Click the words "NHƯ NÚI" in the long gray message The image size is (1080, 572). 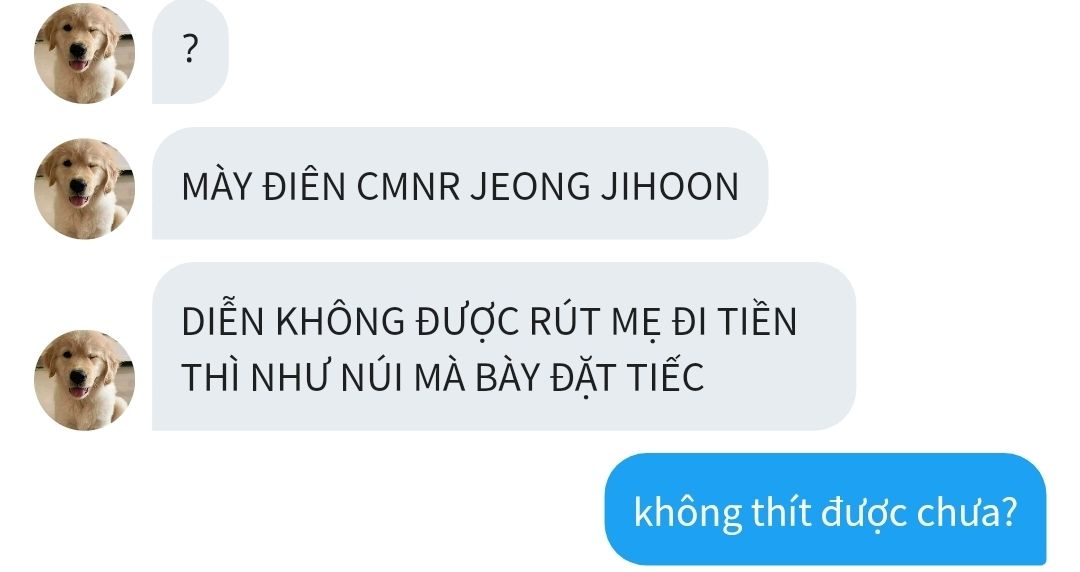326,378
